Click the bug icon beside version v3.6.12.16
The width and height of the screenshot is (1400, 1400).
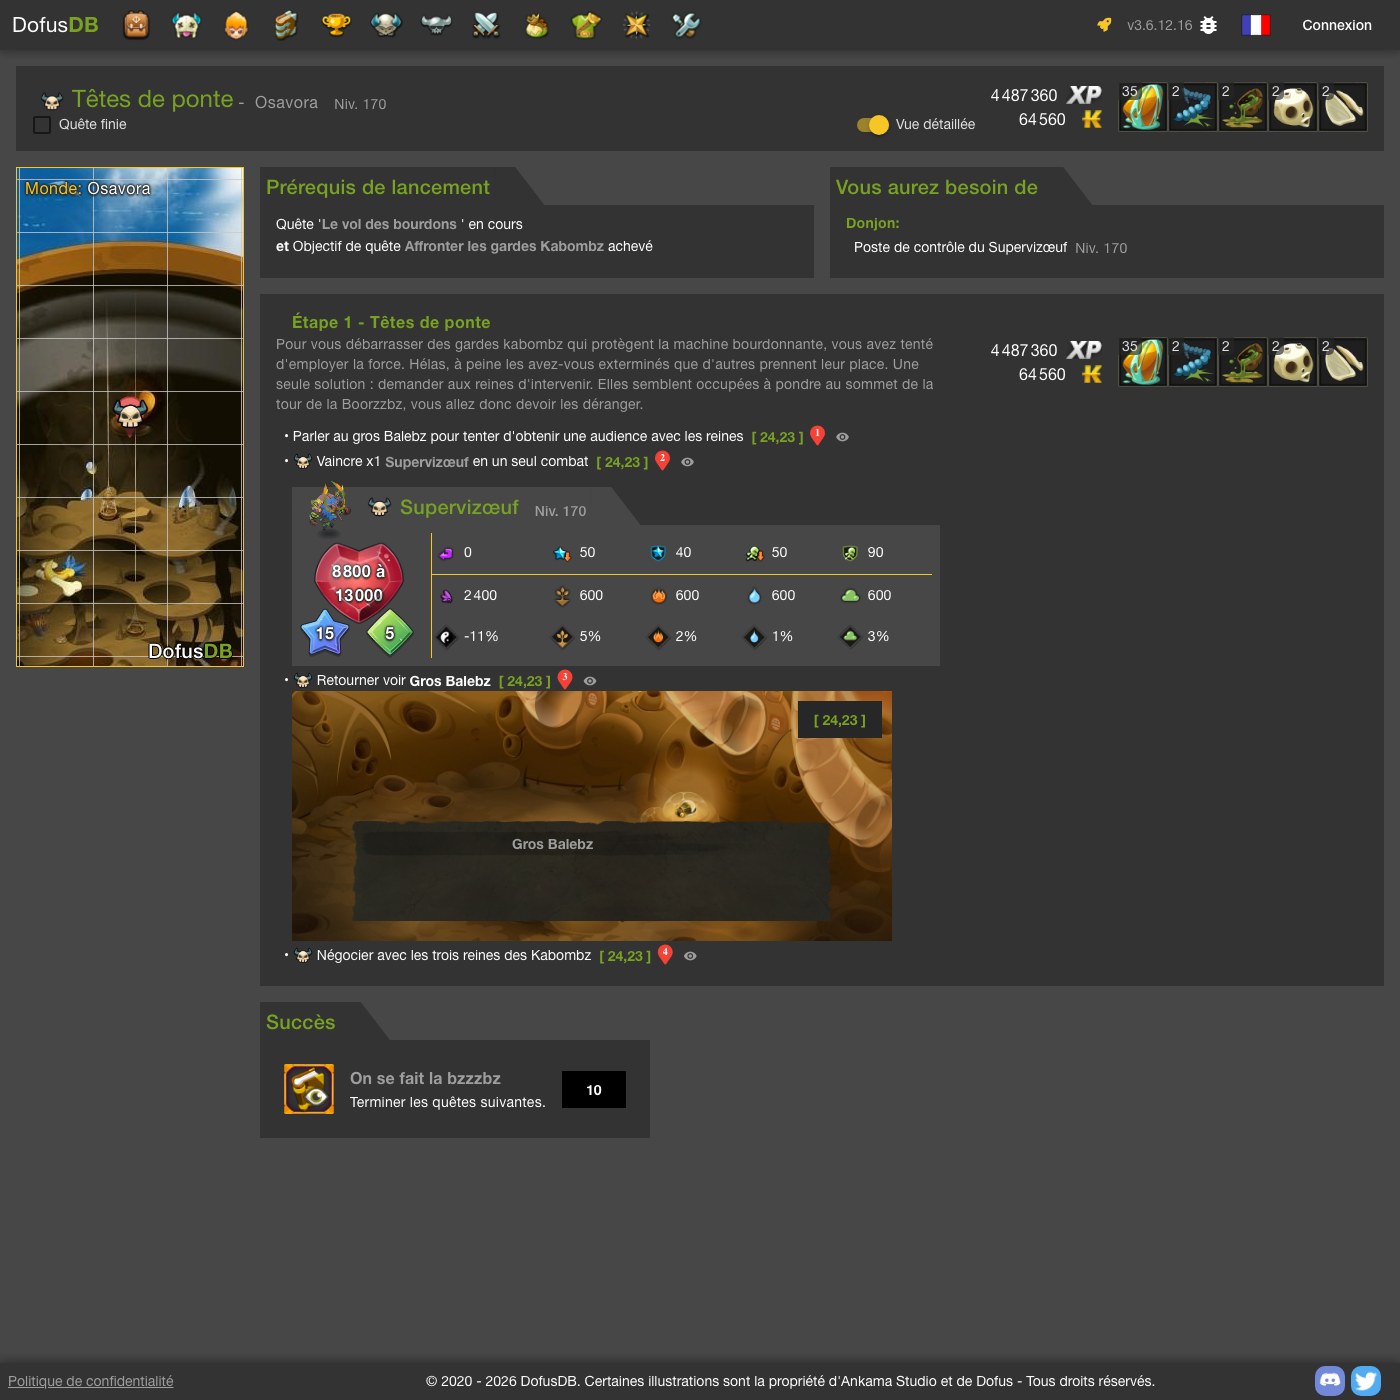coord(1209,25)
